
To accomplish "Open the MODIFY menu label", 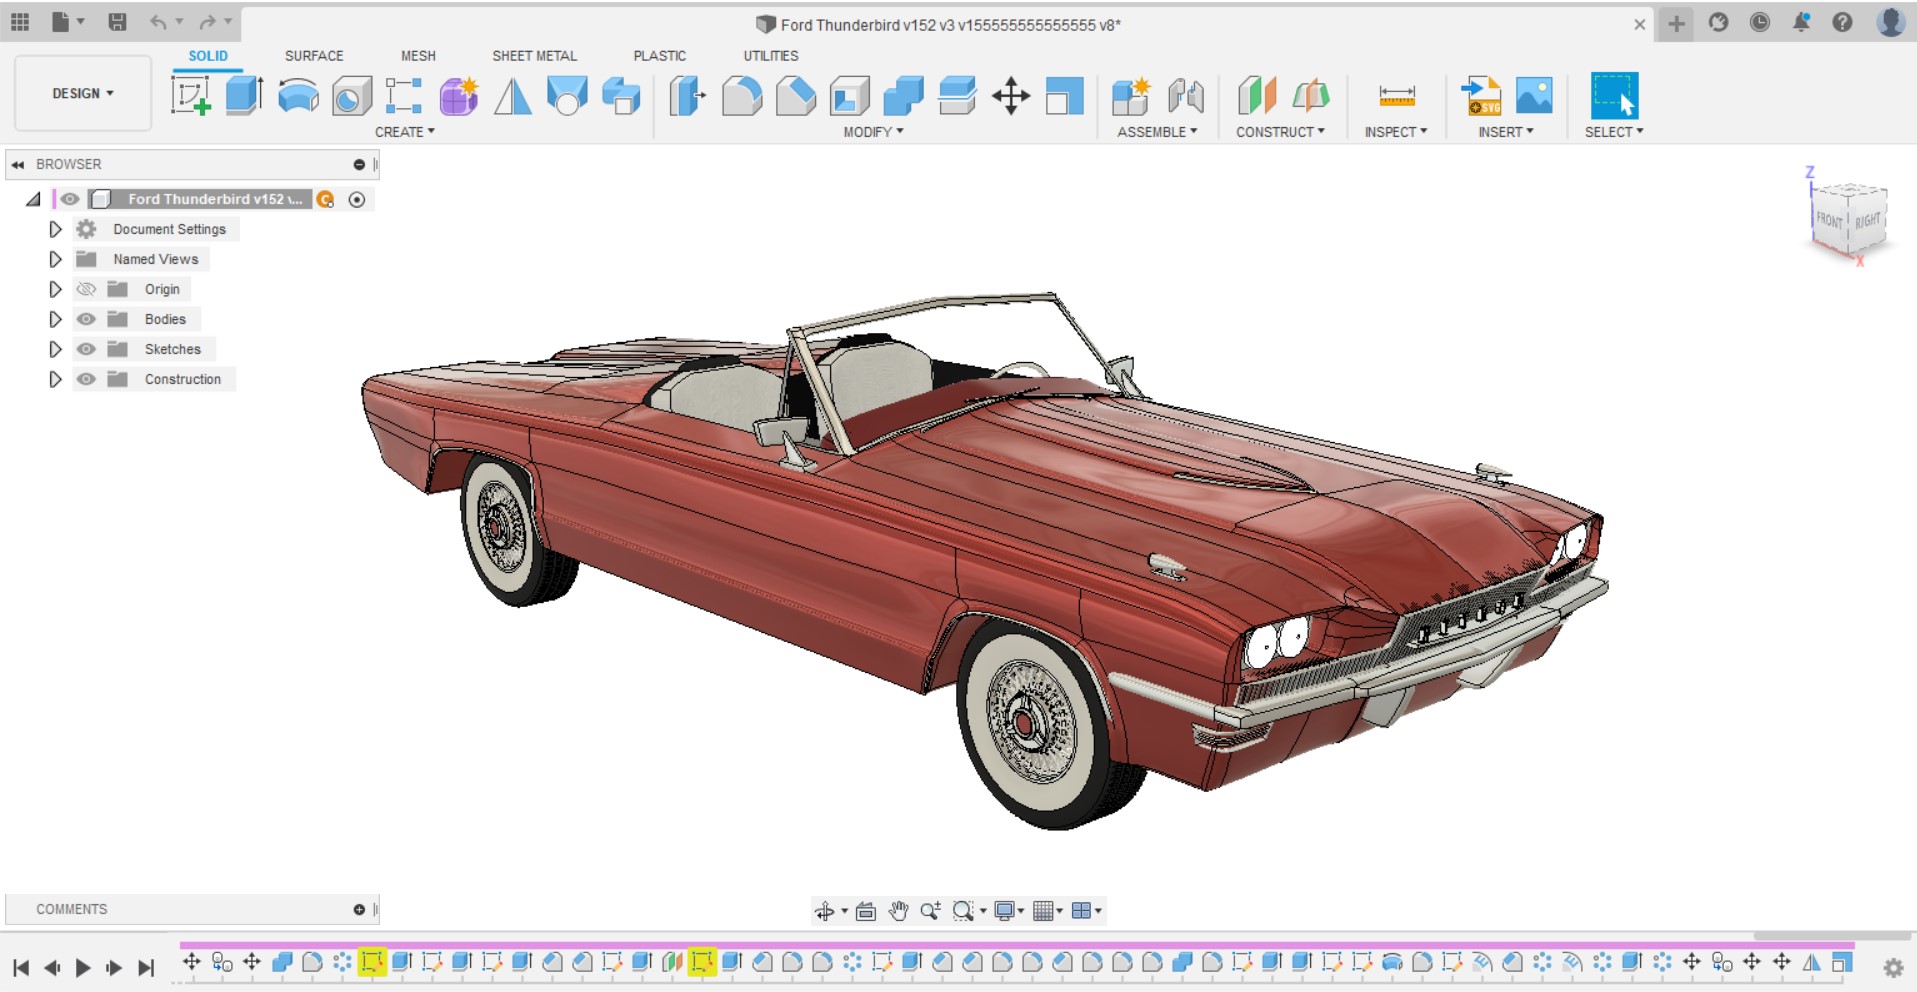I will coord(873,132).
